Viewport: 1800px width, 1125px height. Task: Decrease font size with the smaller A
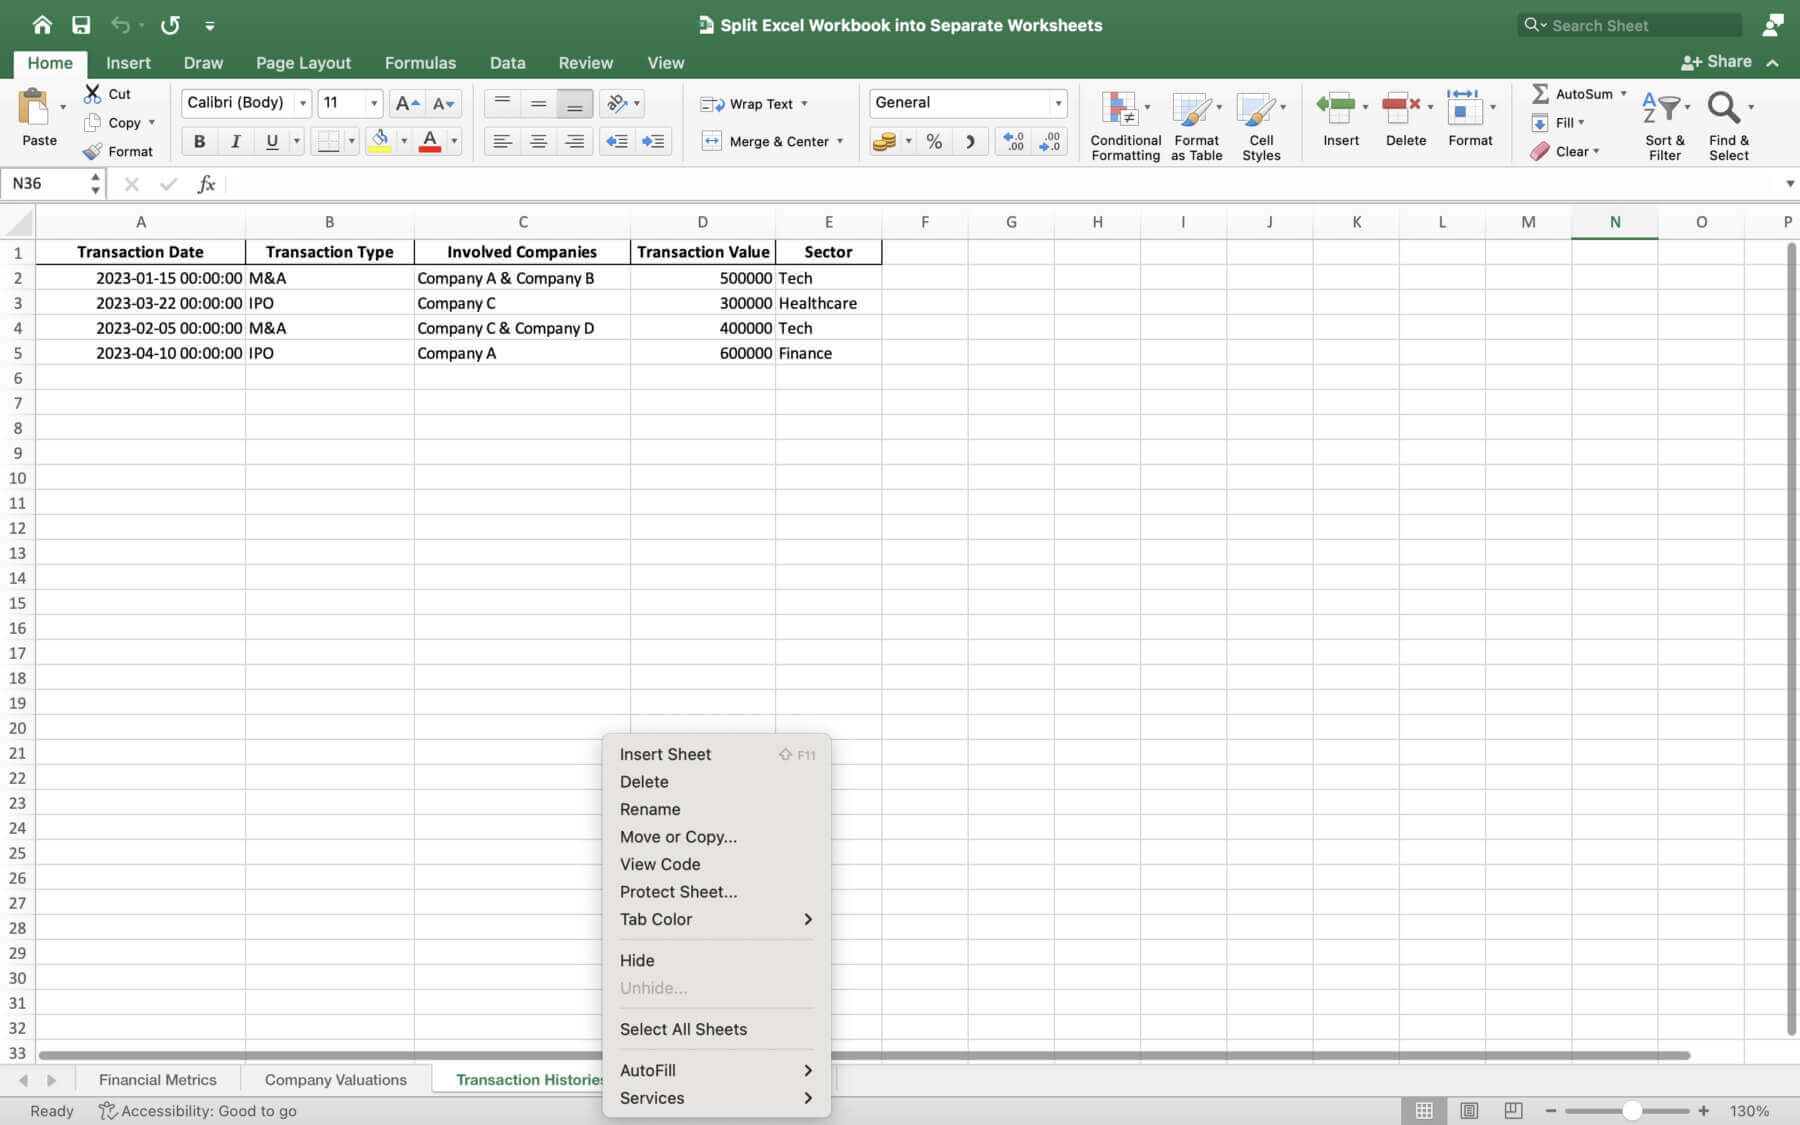pos(443,103)
